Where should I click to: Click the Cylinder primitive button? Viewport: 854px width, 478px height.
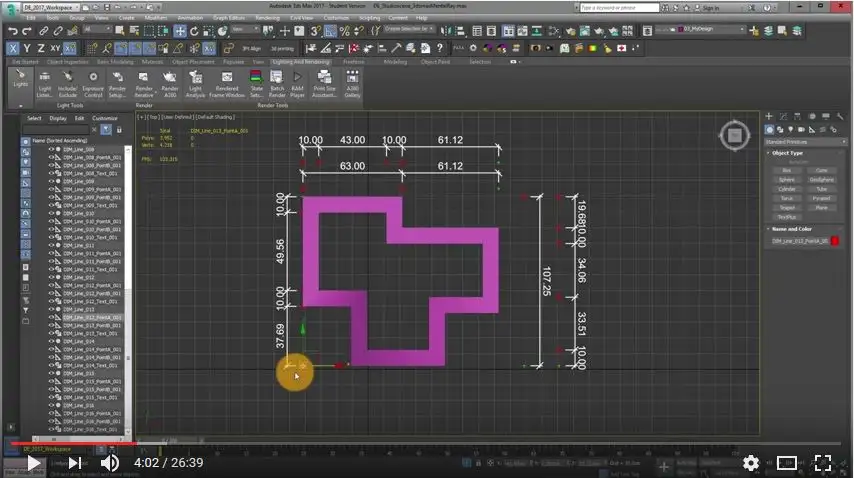(786, 189)
